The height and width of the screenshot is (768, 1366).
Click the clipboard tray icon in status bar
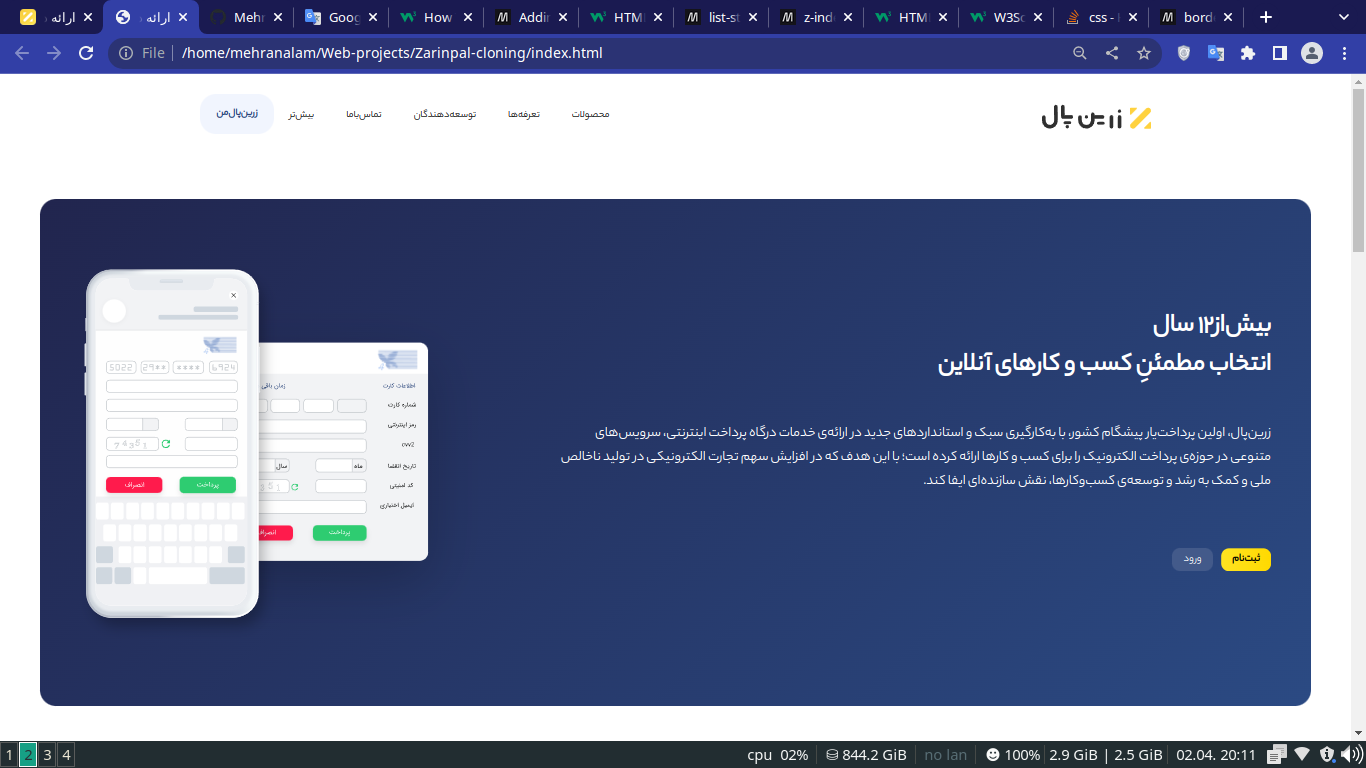tap(1277, 755)
